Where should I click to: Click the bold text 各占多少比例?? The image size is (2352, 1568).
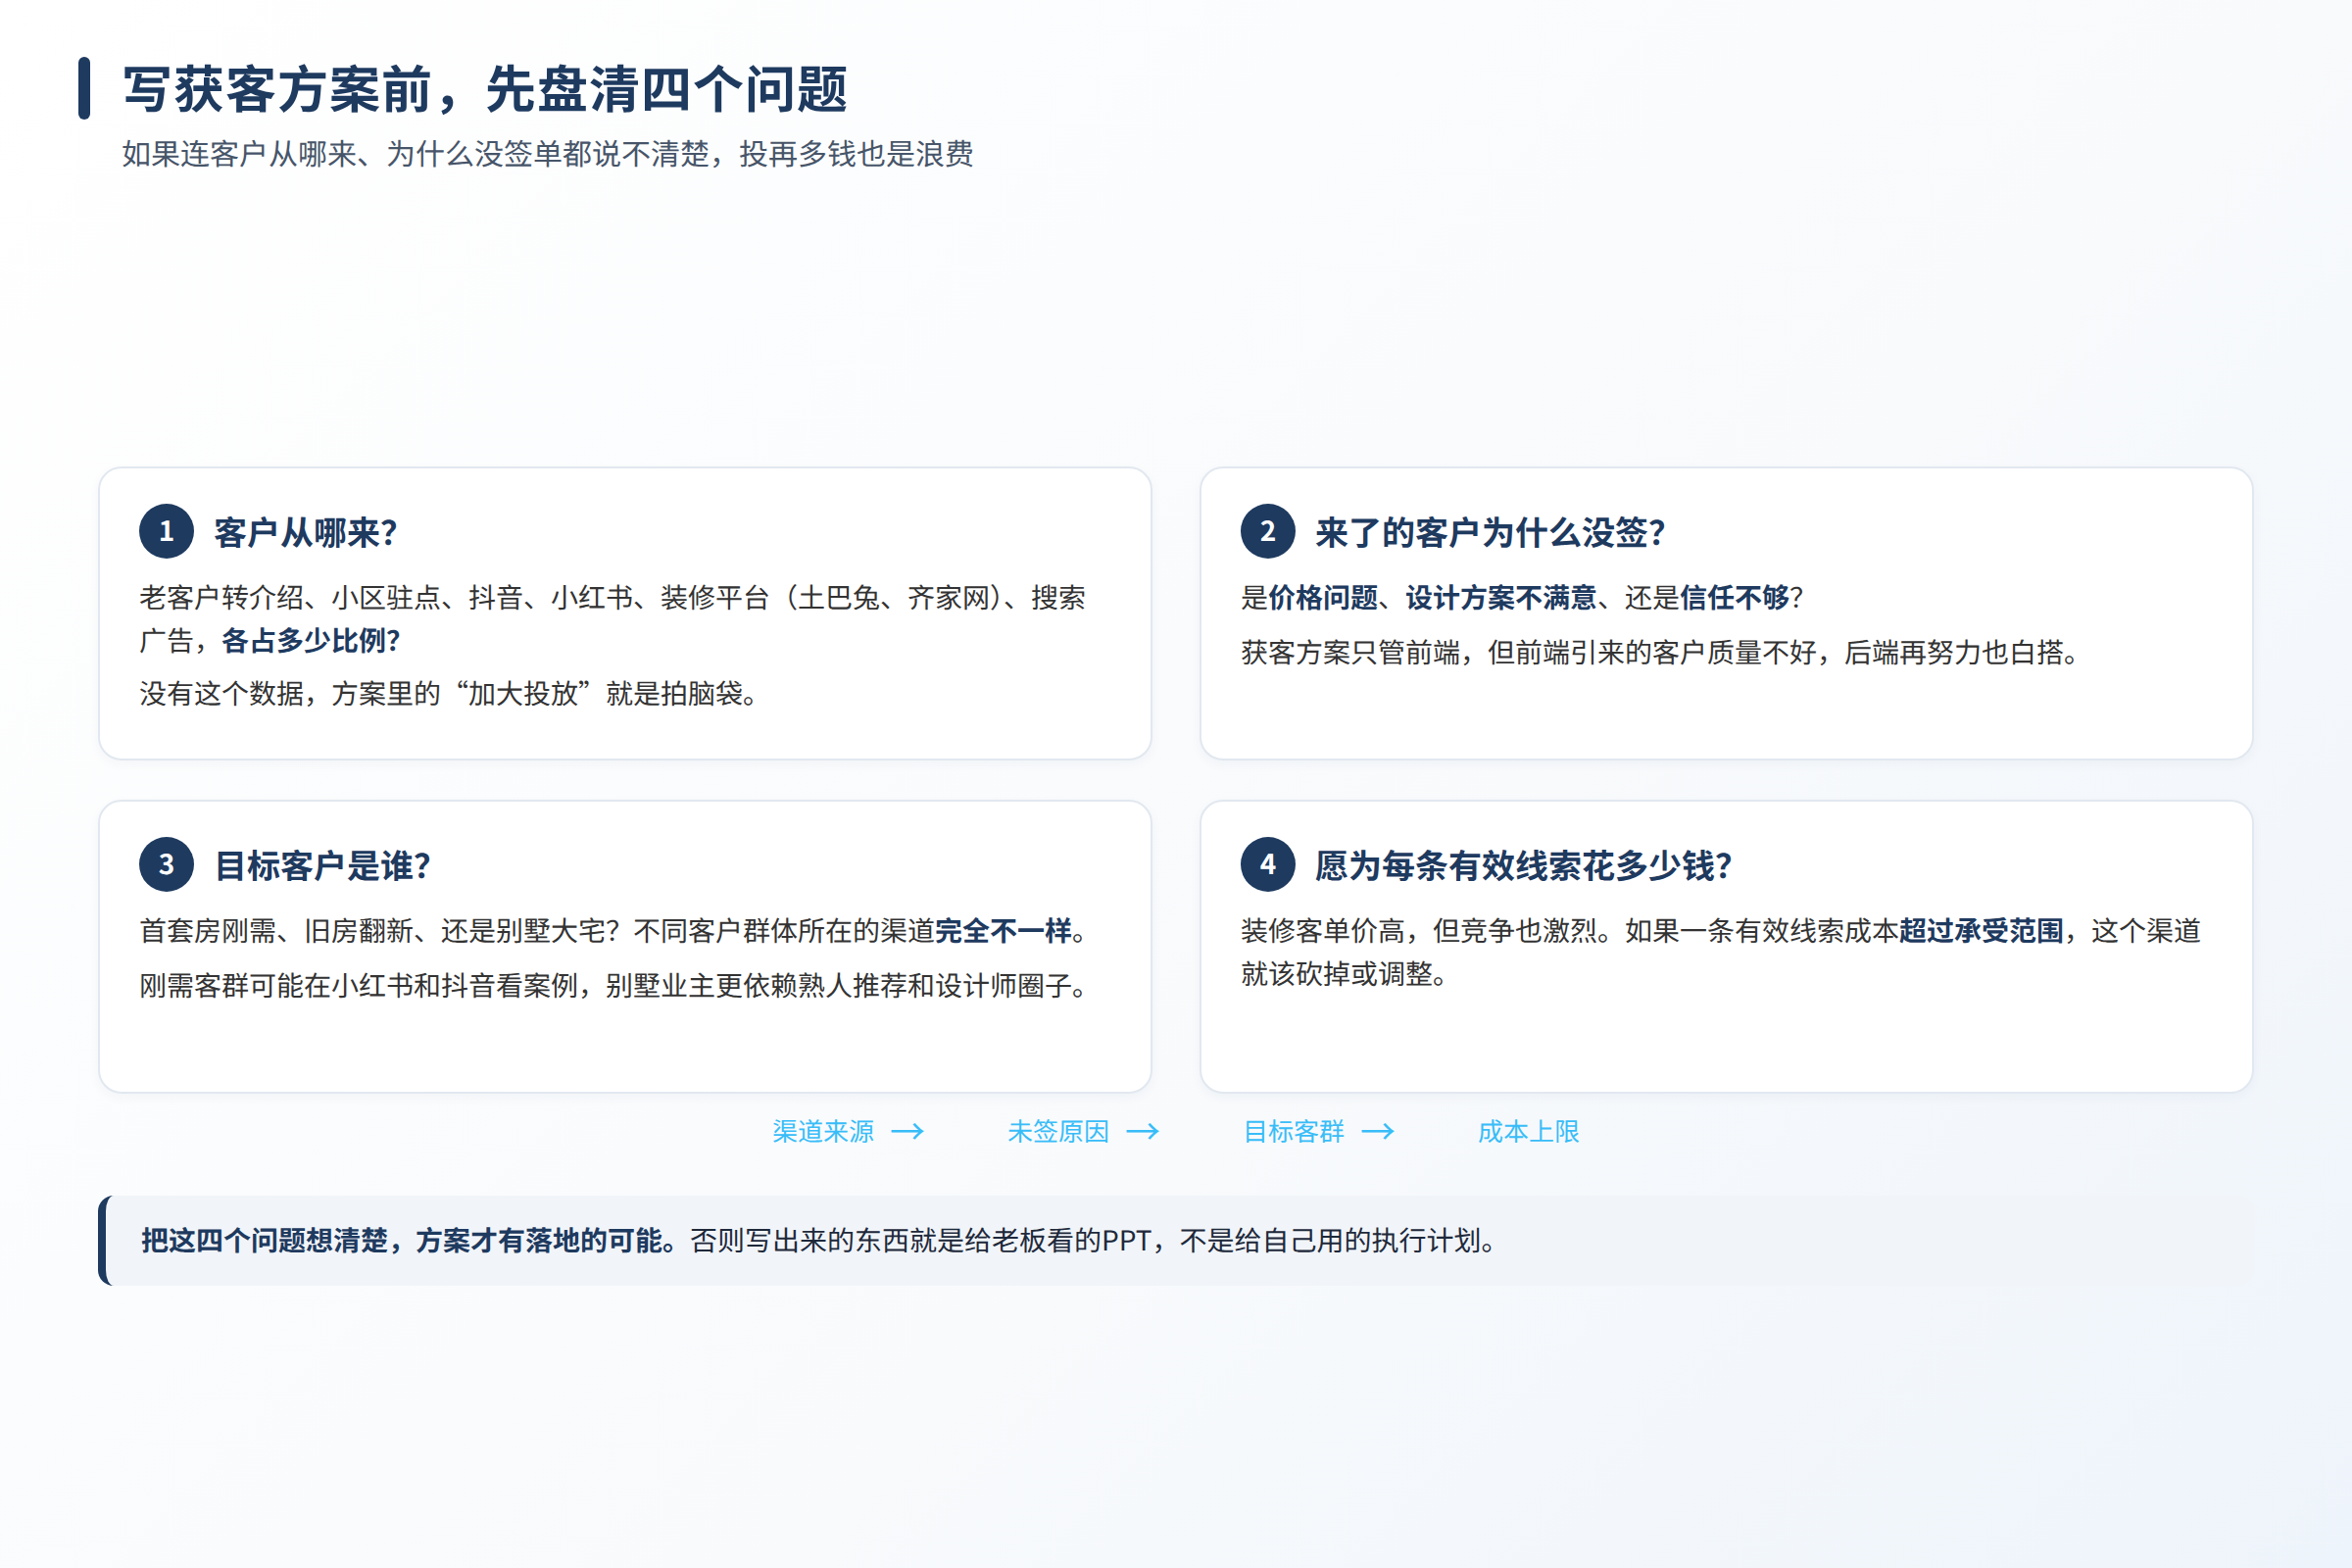310,640
